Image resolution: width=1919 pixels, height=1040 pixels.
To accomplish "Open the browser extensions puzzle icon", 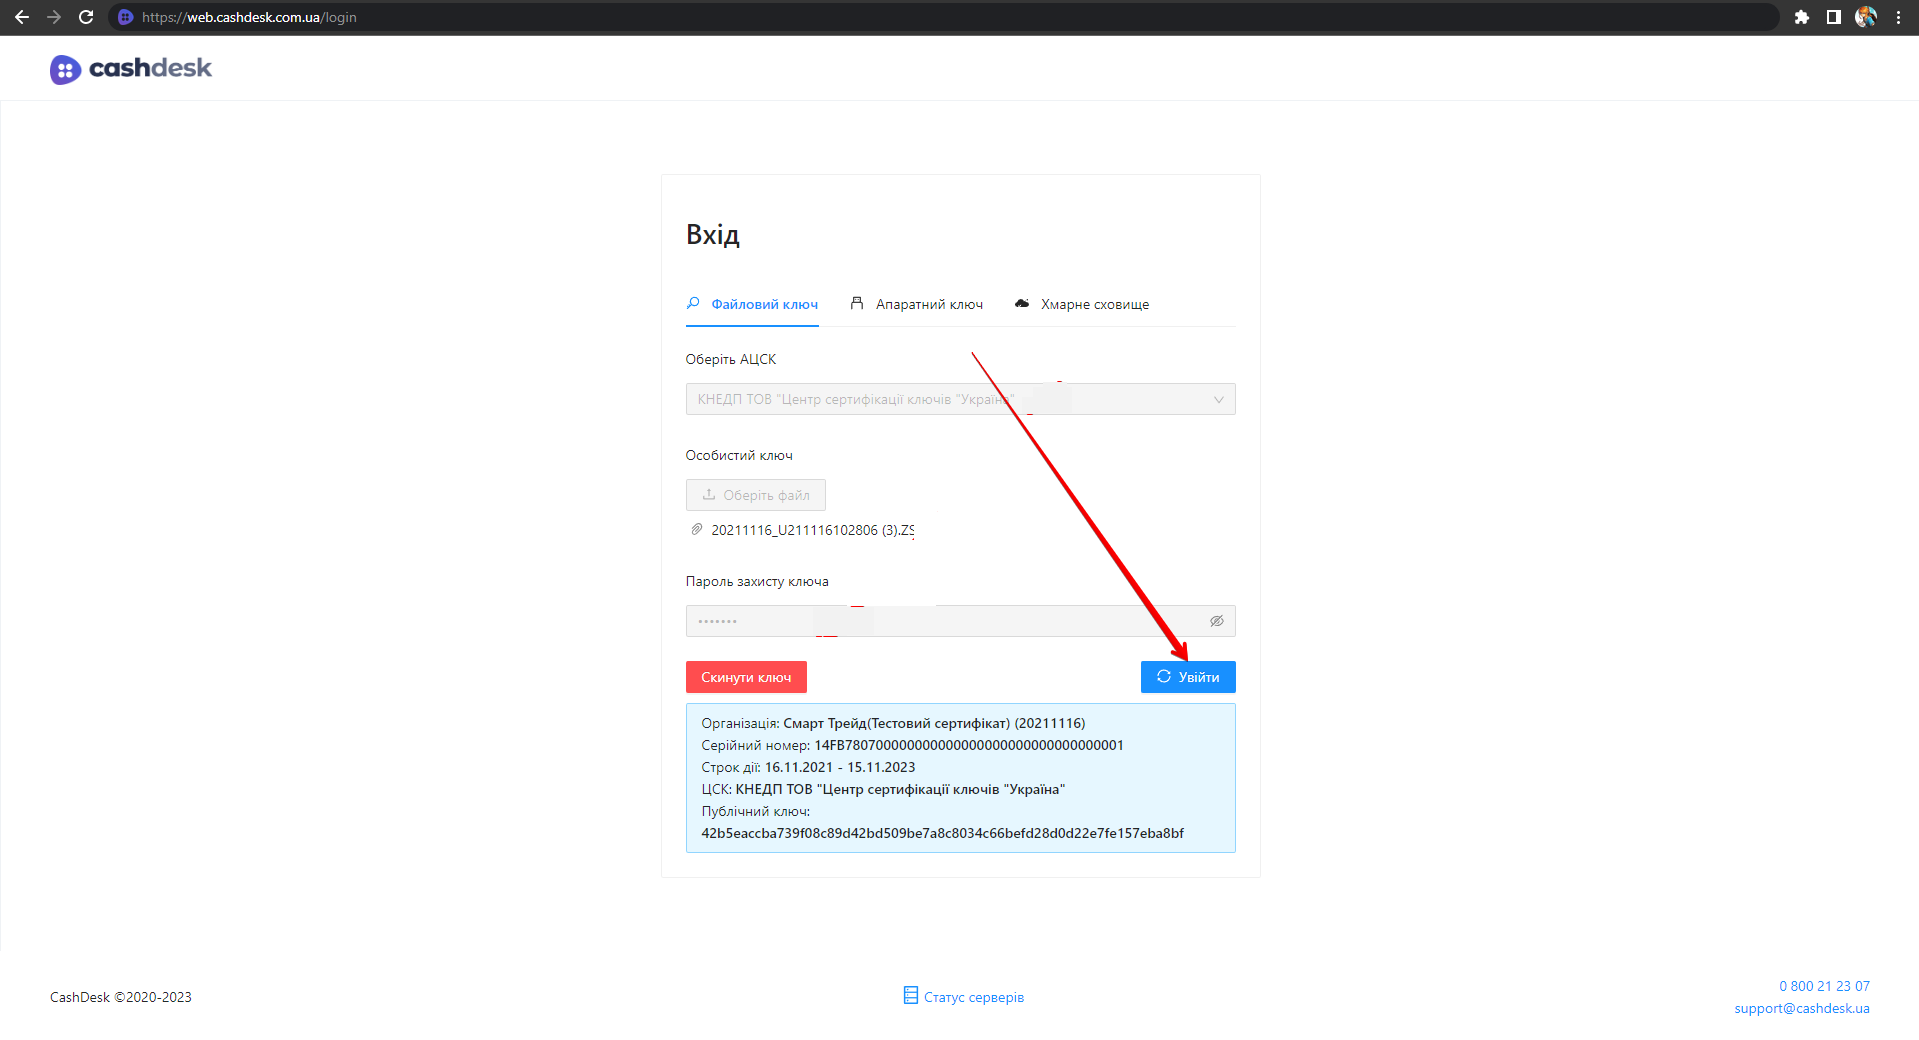I will (x=1802, y=17).
